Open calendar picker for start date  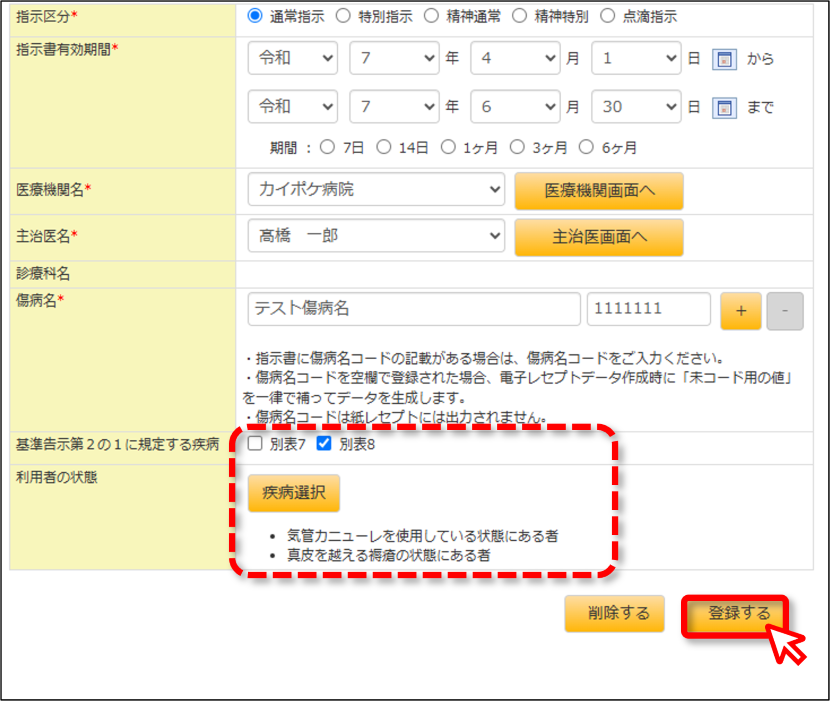[x=724, y=59]
